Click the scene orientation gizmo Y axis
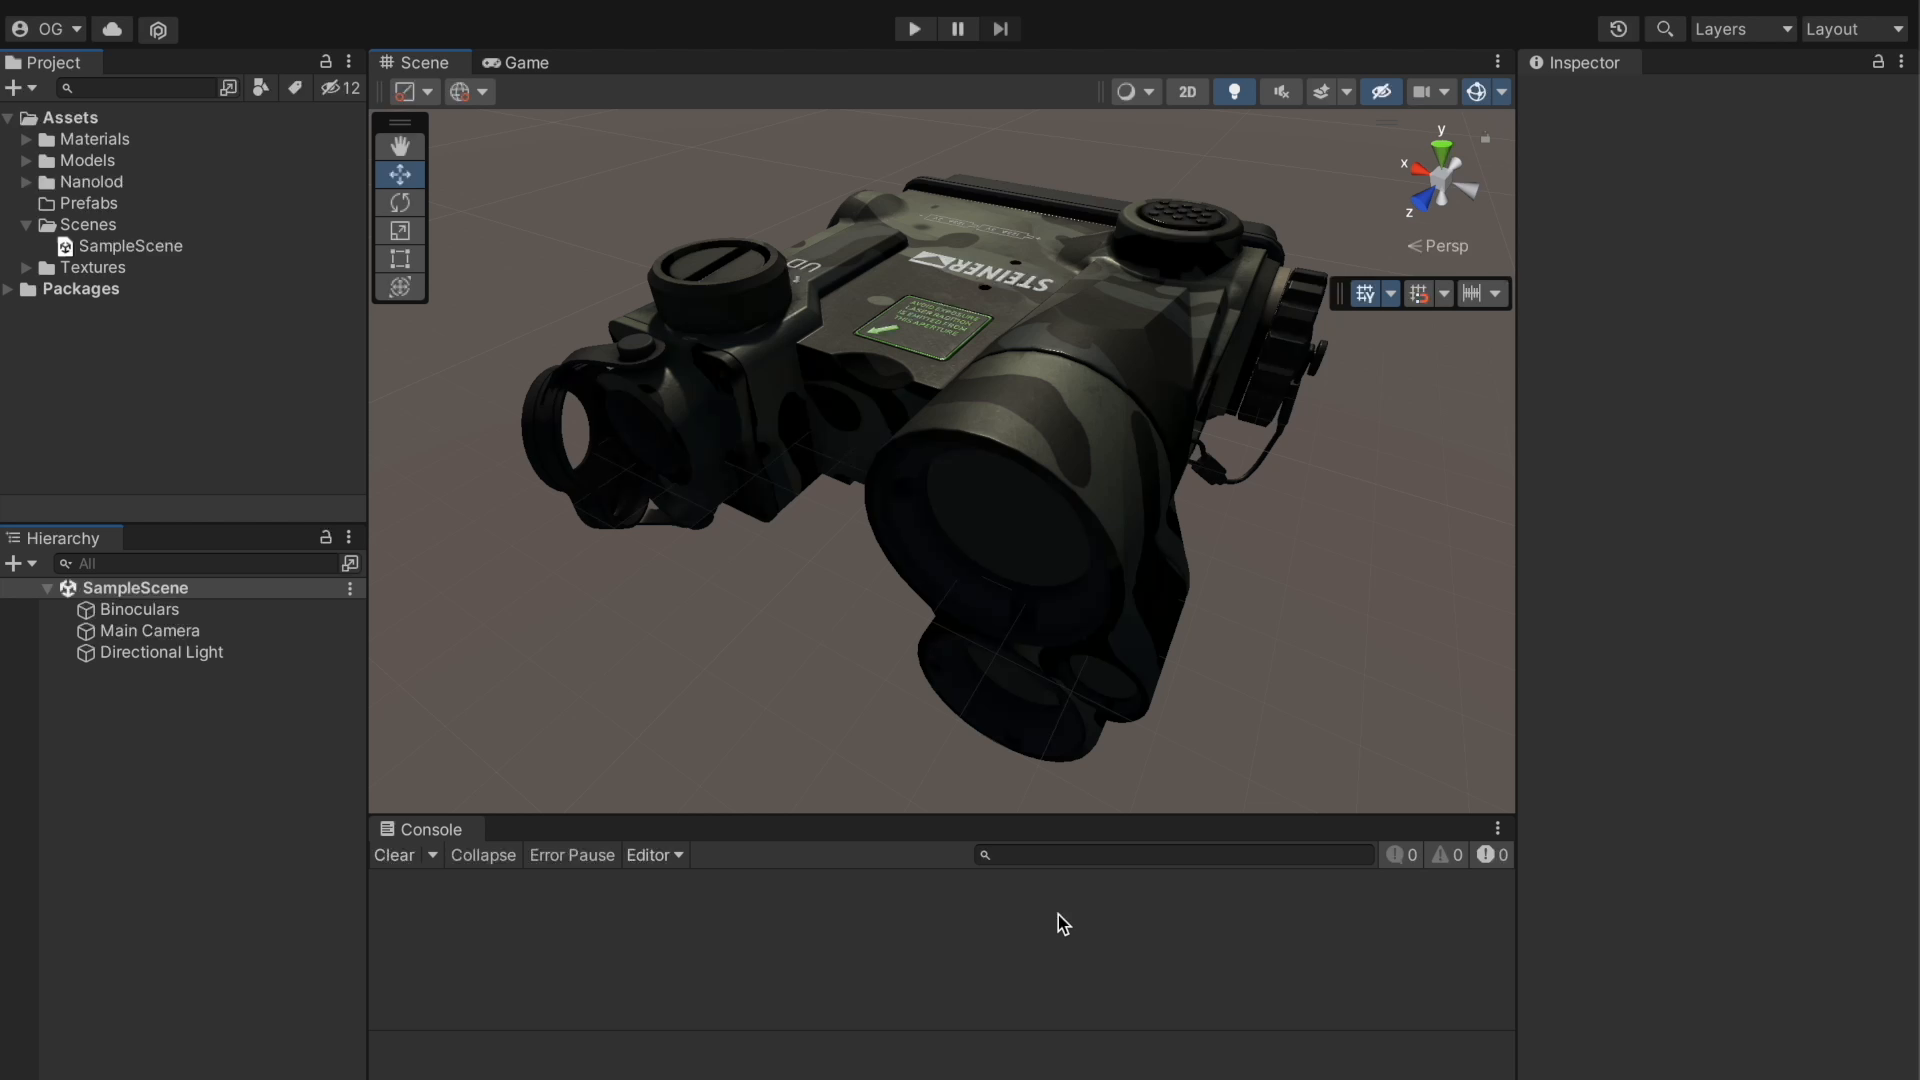Viewport: 1920px width, 1080px height. 1441,150
